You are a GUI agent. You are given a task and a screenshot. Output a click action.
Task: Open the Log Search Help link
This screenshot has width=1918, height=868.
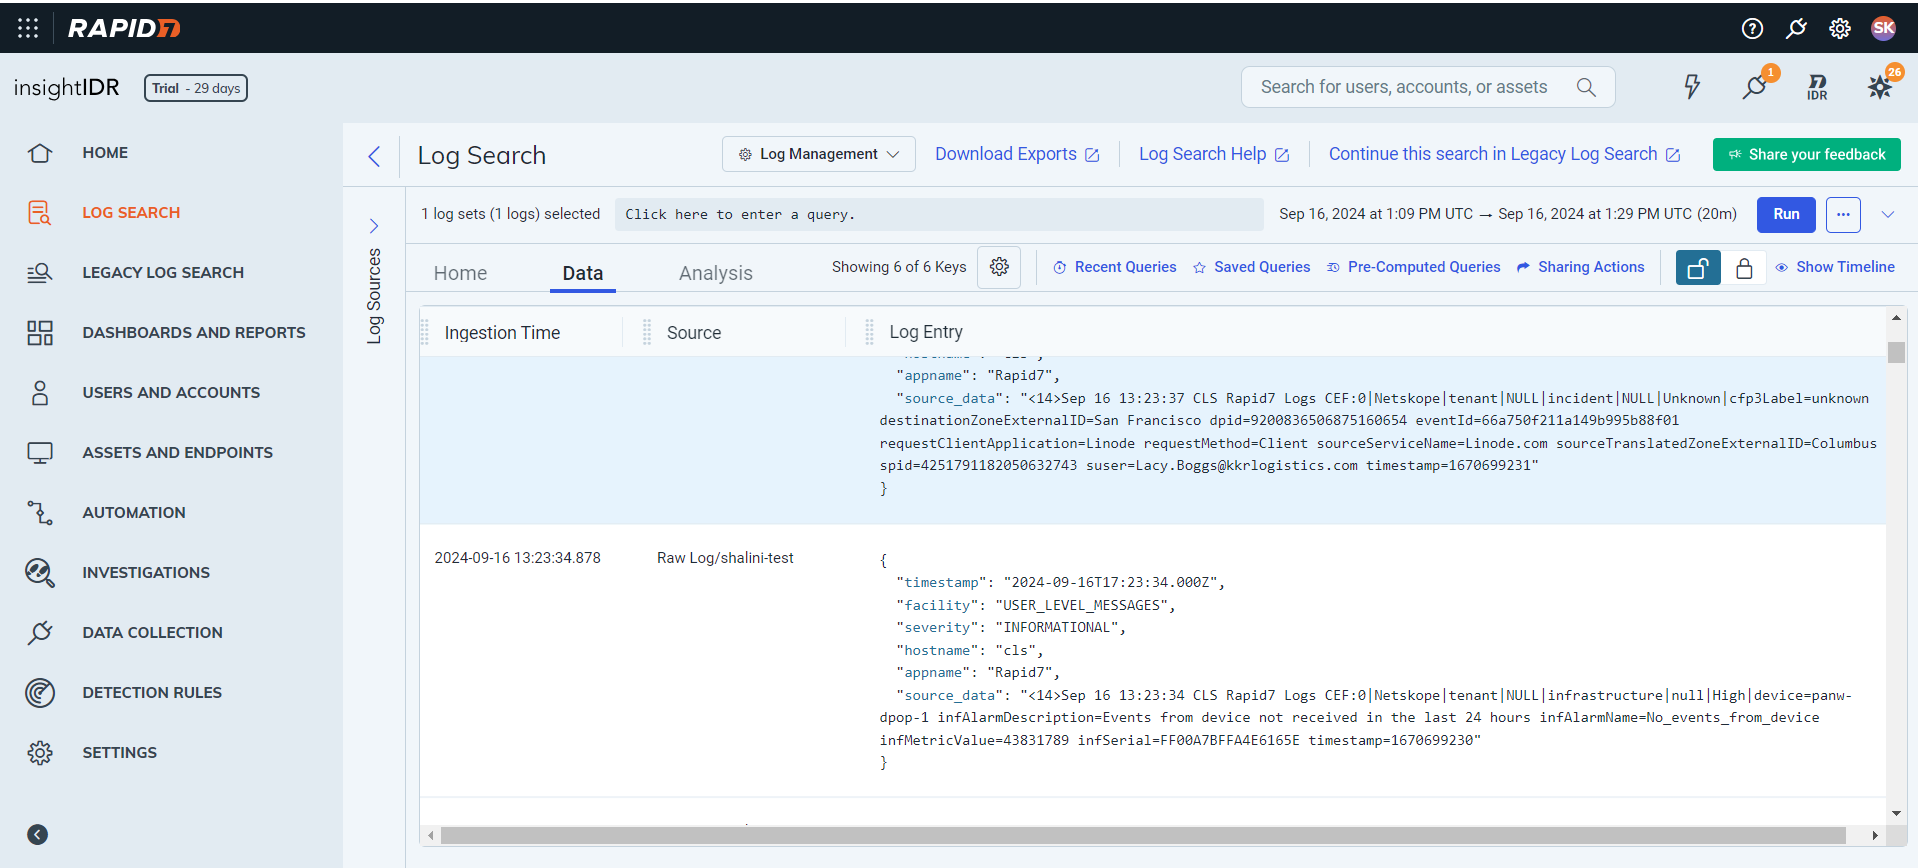coord(1214,154)
